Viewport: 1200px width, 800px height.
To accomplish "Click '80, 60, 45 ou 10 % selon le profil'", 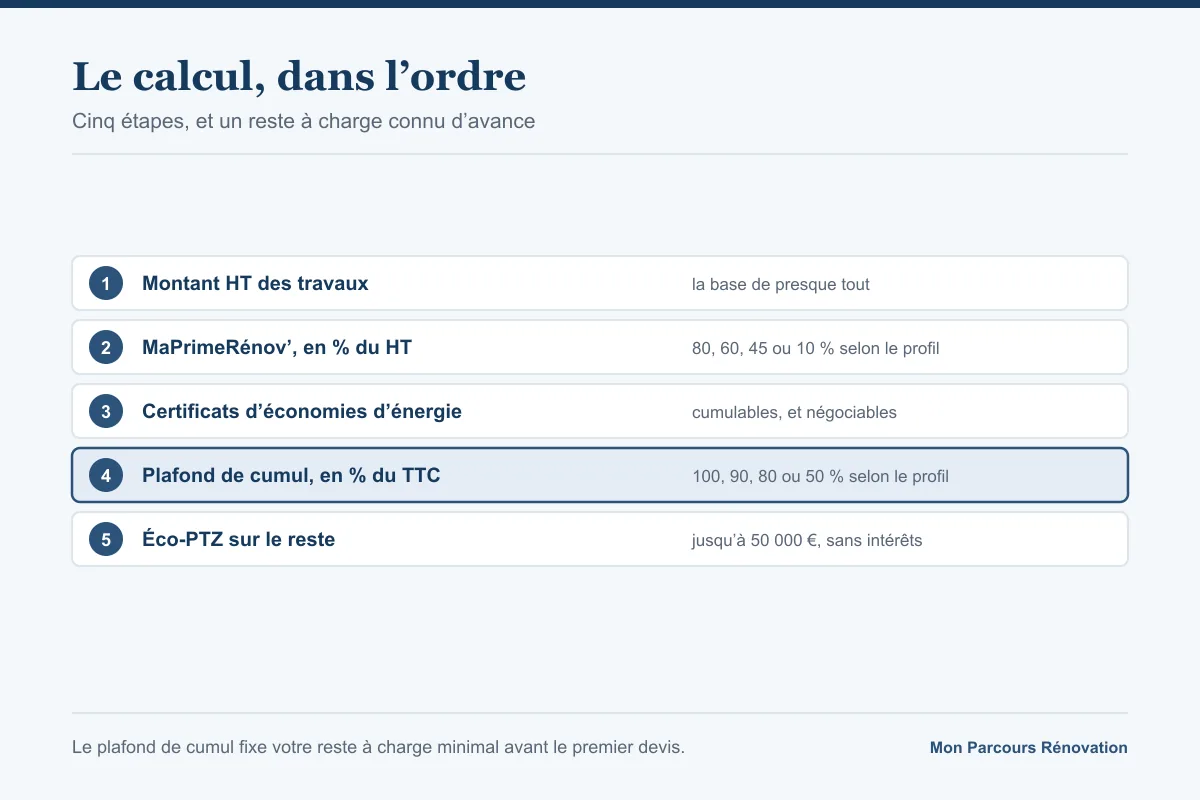I will (x=816, y=349).
